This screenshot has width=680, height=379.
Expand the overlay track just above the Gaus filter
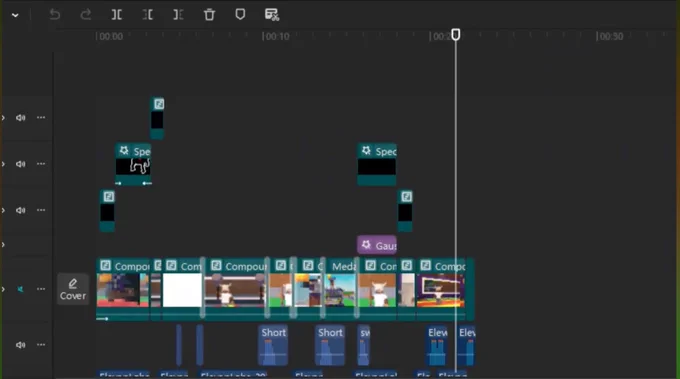click(3, 210)
